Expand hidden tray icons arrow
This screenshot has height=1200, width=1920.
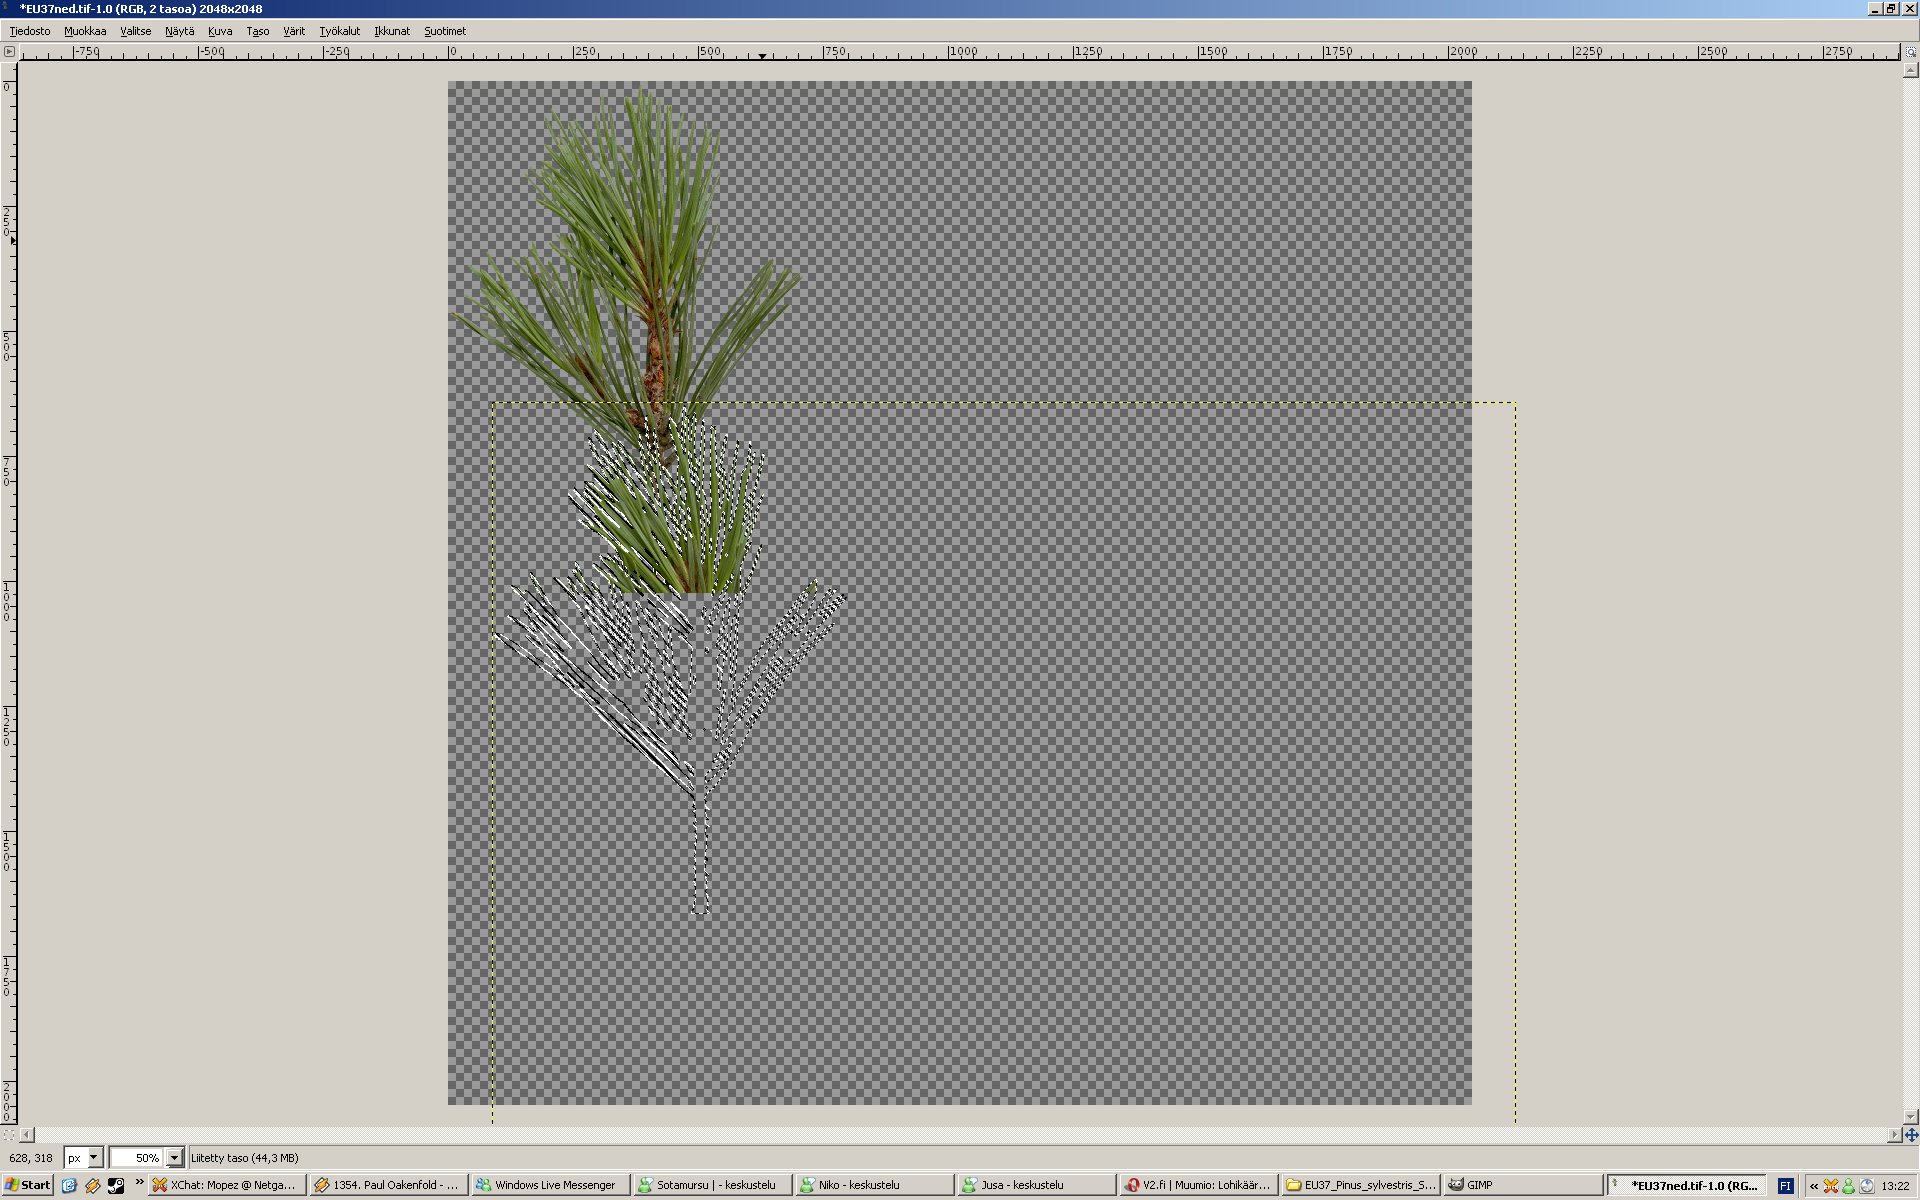pos(1813,1185)
